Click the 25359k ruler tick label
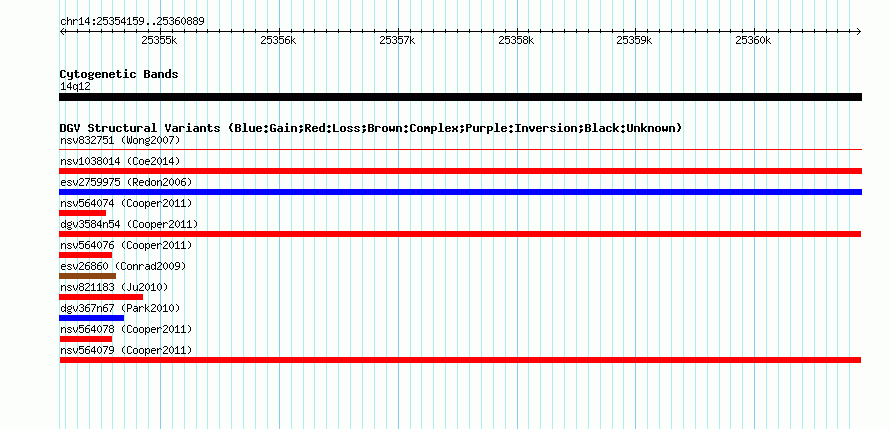 (x=635, y=40)
